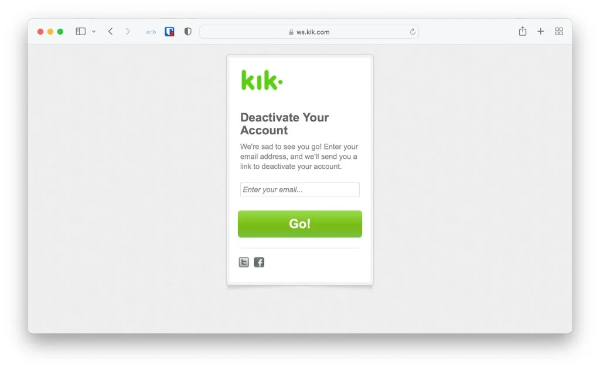Click the lock icon beside ws.kik.com
This screenshot has height=370, width=600.
pos(291,32)
